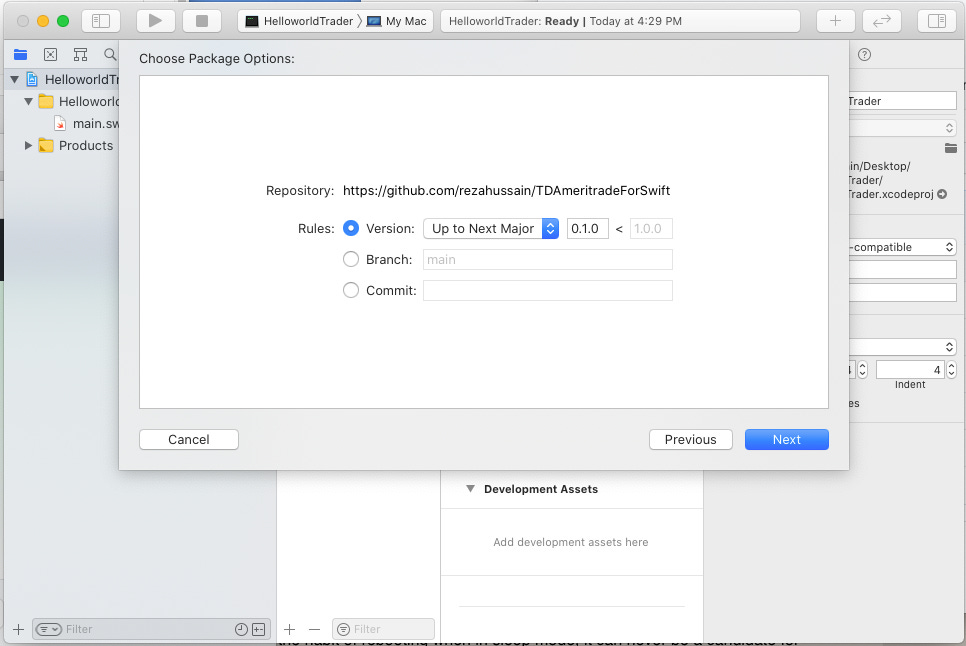Viewport: 966px width, 646px height.
Task: Open the Up to Next Major dropdown
Action: coord(491,228)
